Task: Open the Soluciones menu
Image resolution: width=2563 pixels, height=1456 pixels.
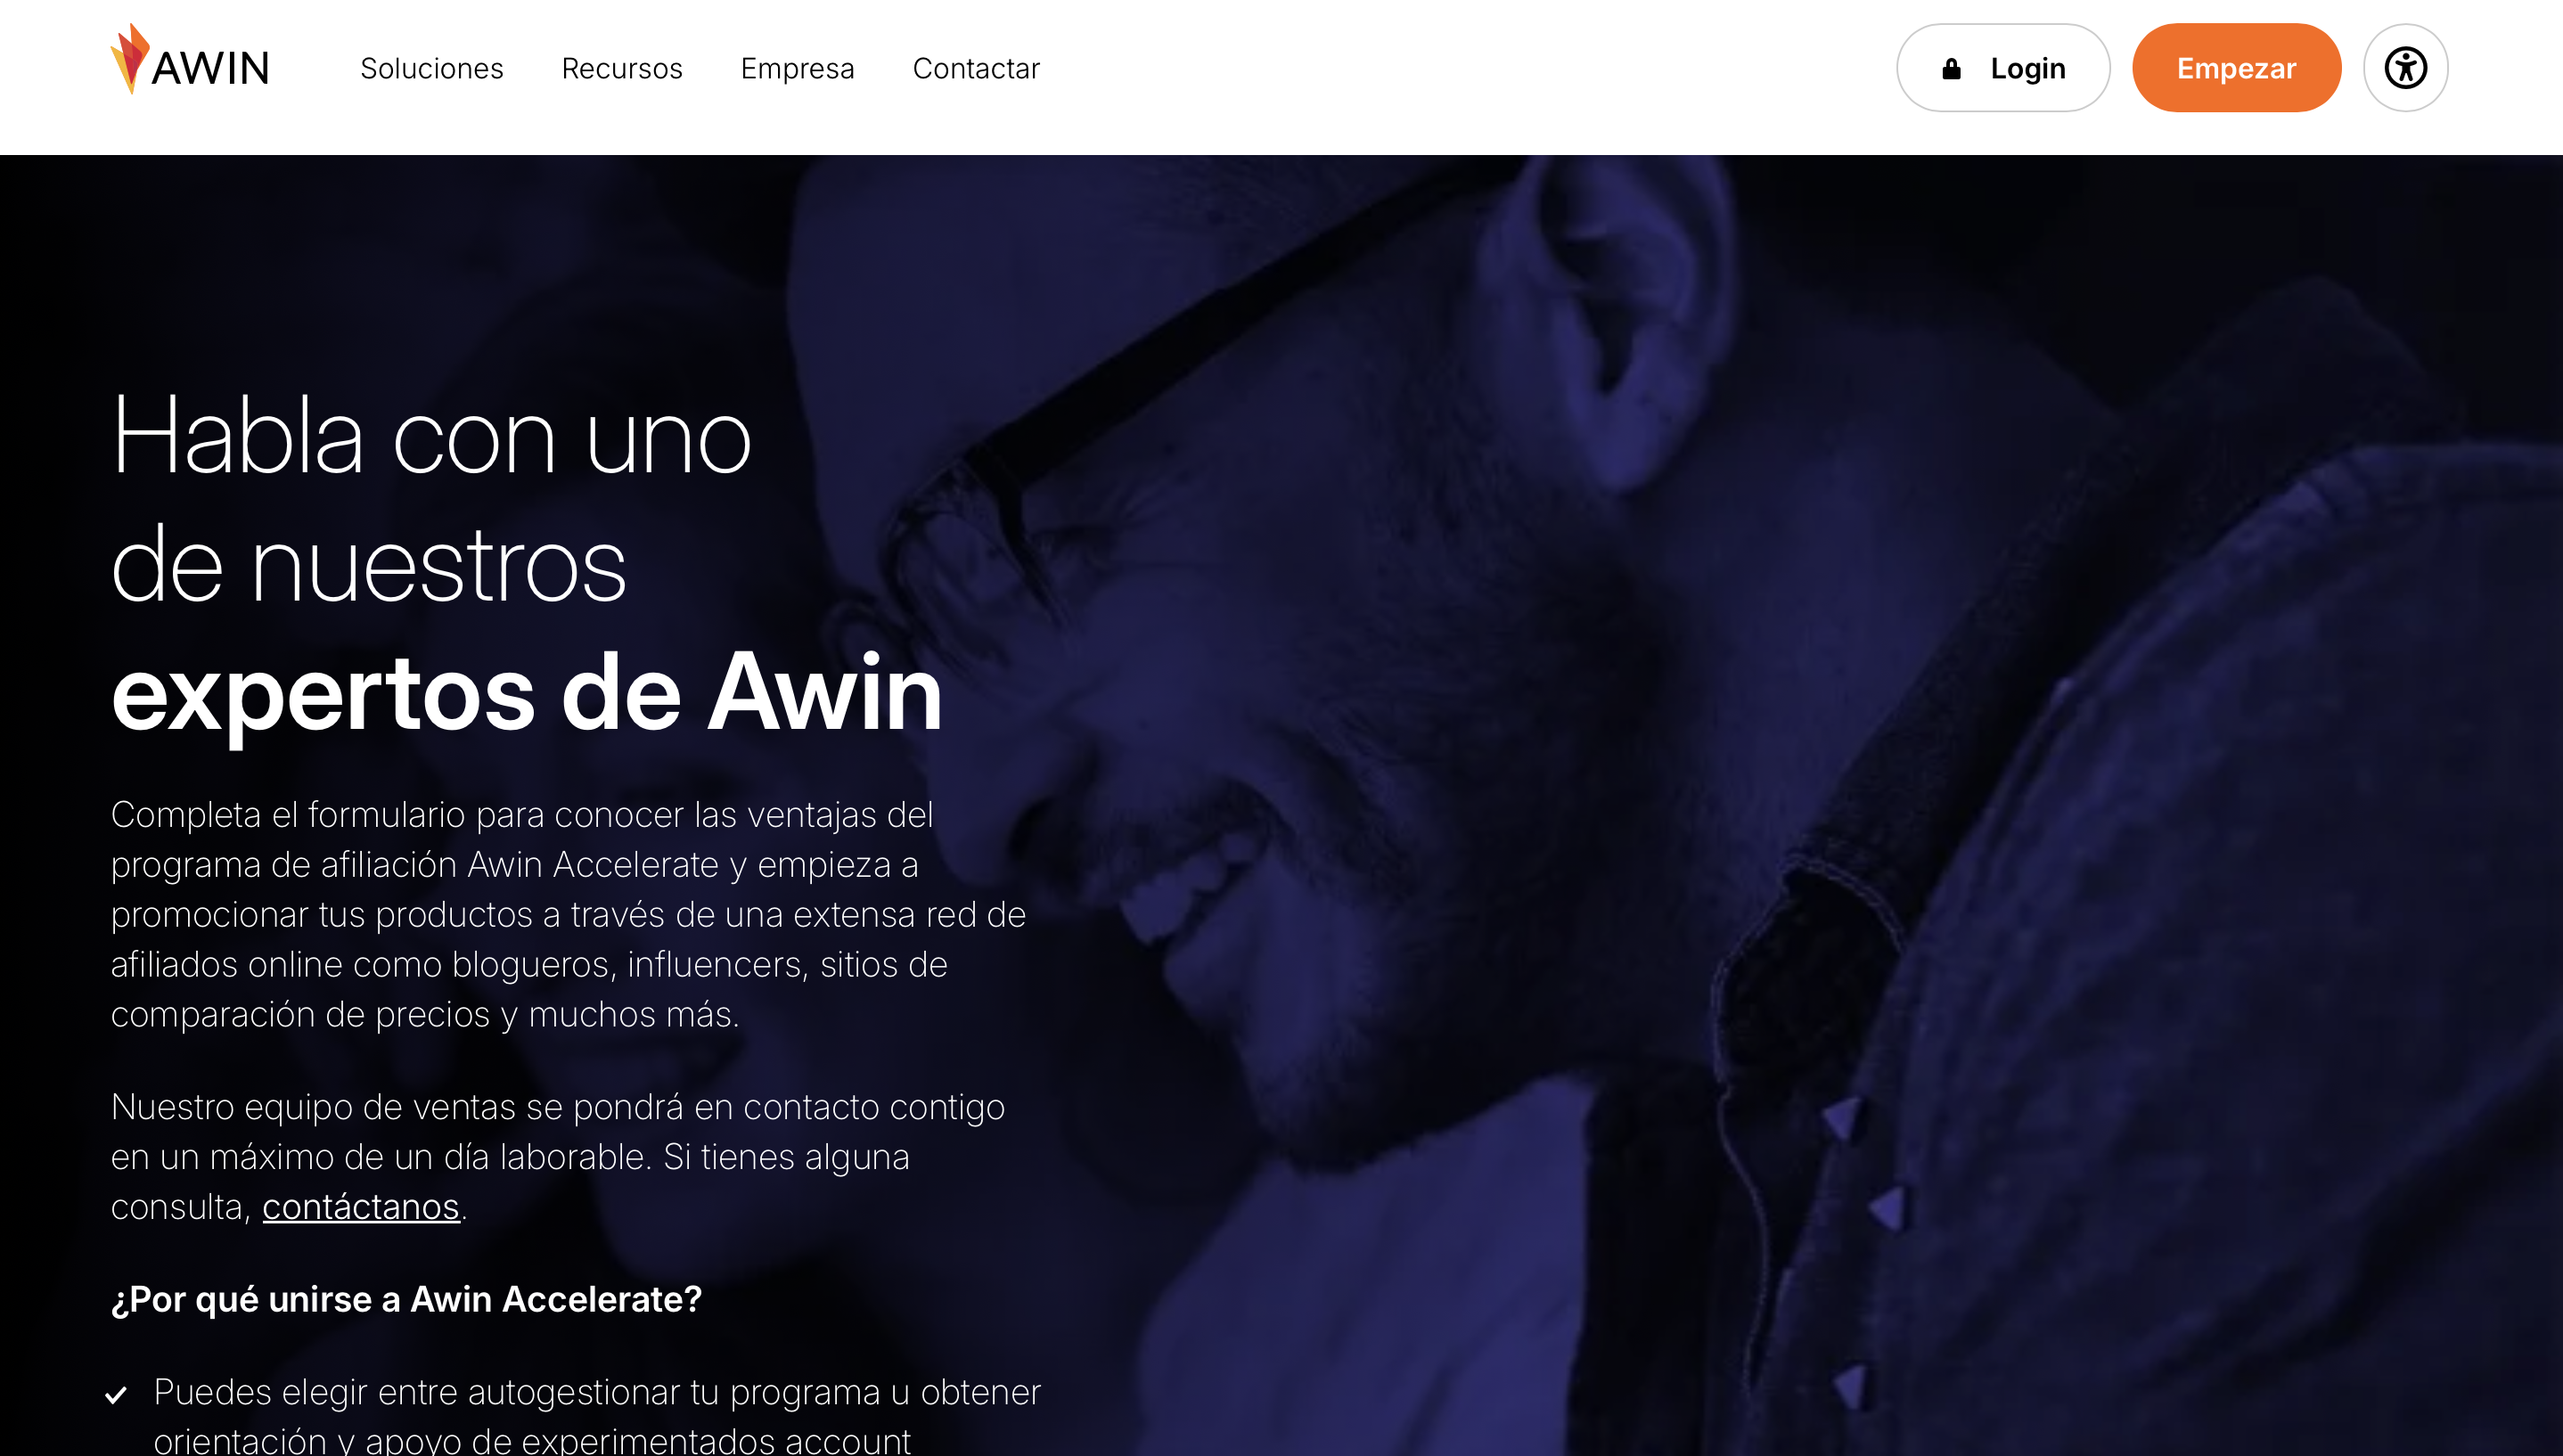Action: point(432,68)
